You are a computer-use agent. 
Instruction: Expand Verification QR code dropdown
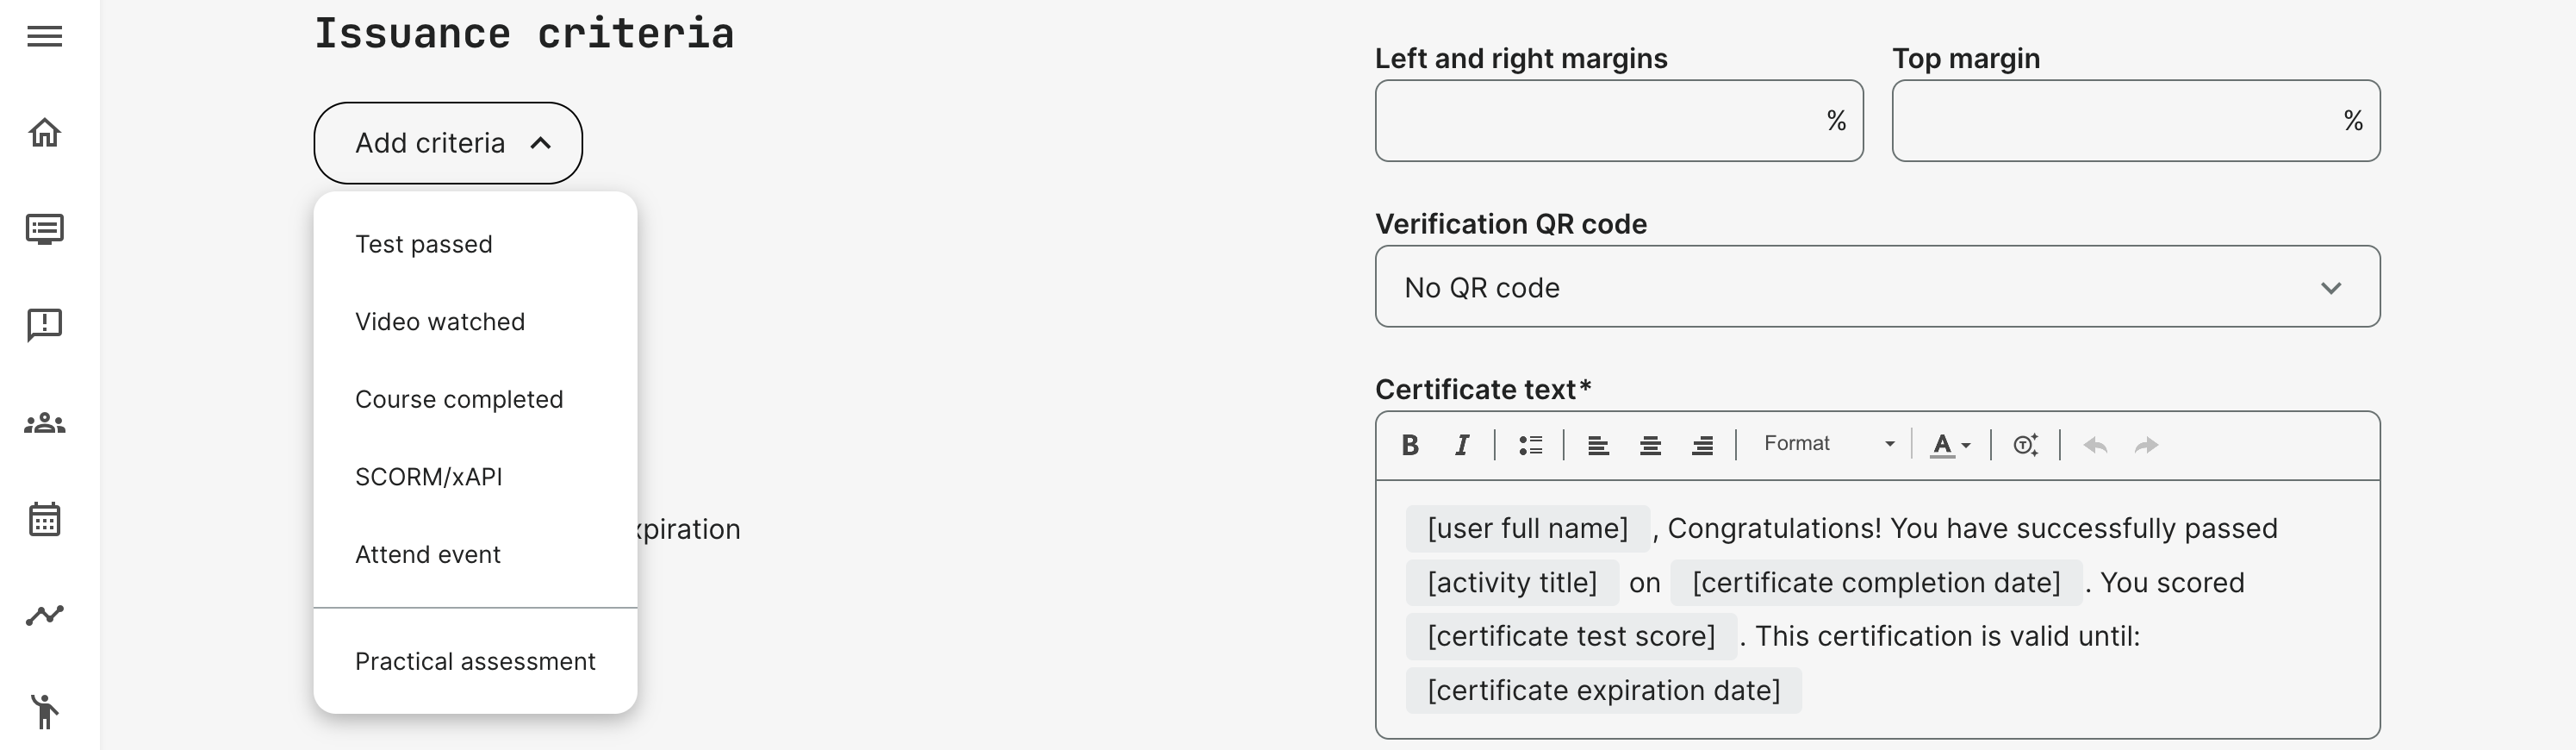[1876, 287]
